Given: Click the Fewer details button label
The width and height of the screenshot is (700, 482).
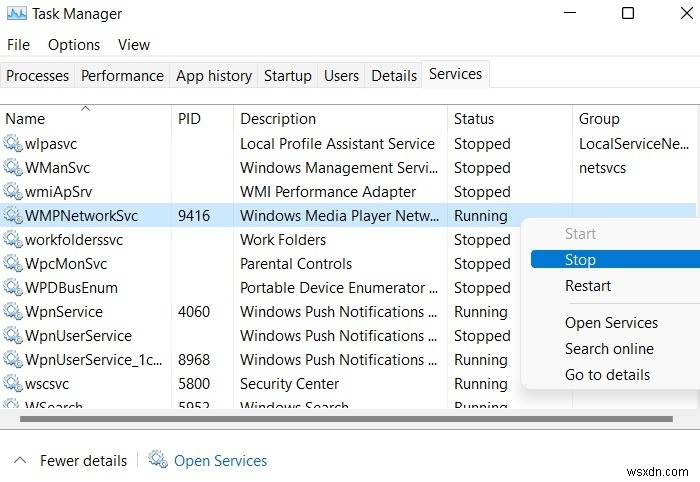Looking at the screenshot, I should coord(83,460).
